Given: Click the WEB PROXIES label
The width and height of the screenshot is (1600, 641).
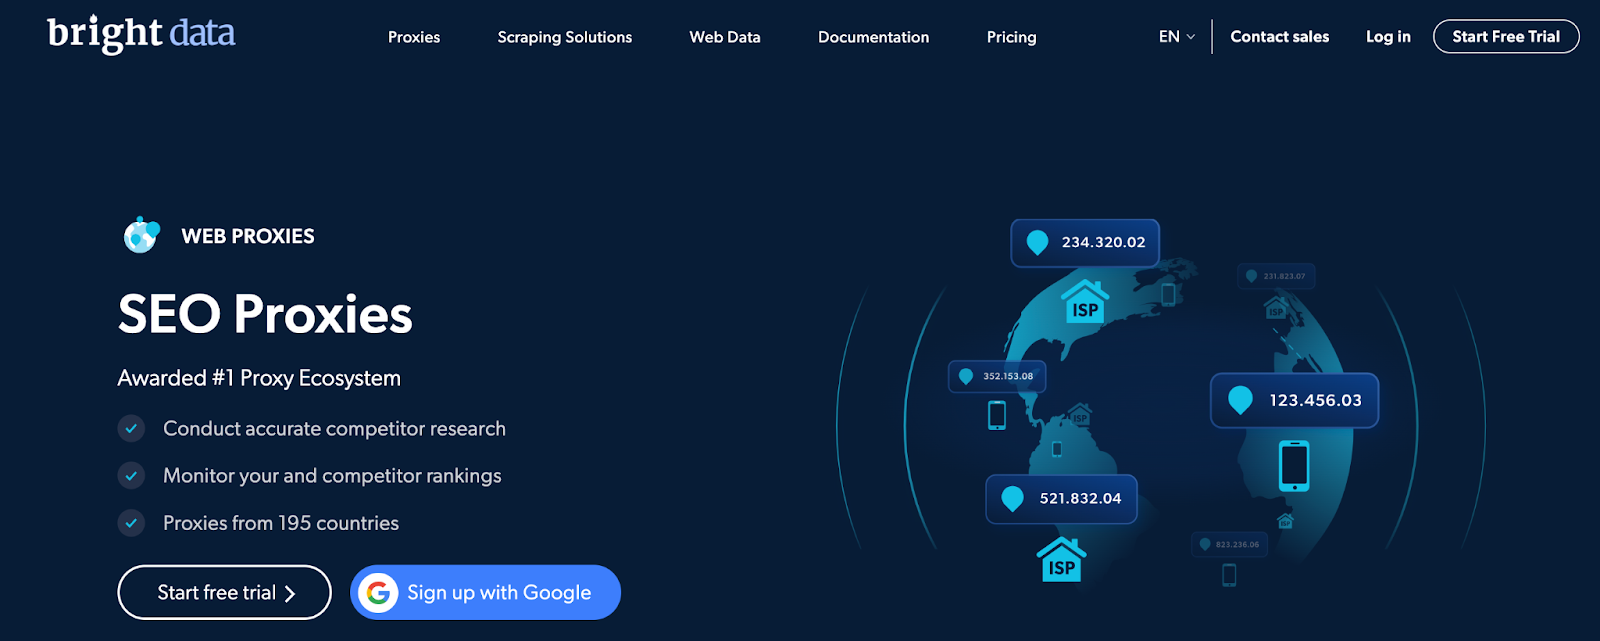Looking at the screenshot, I should pyautogui.click(x=248, y=237).
